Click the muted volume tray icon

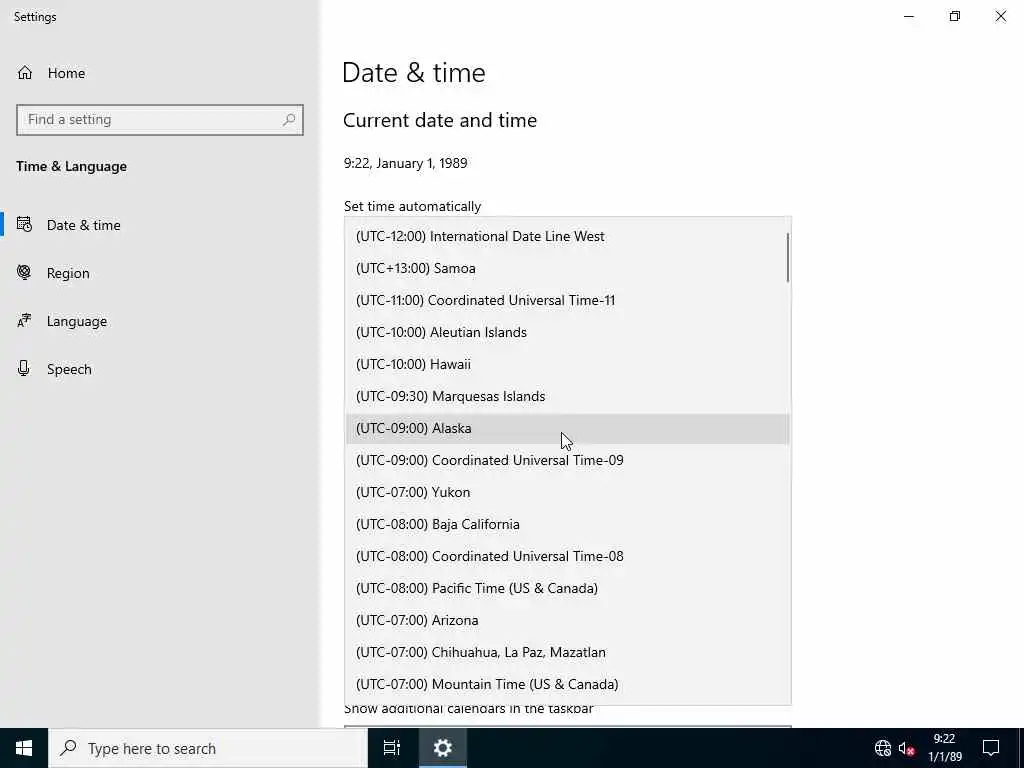click(x=906, y=748)
